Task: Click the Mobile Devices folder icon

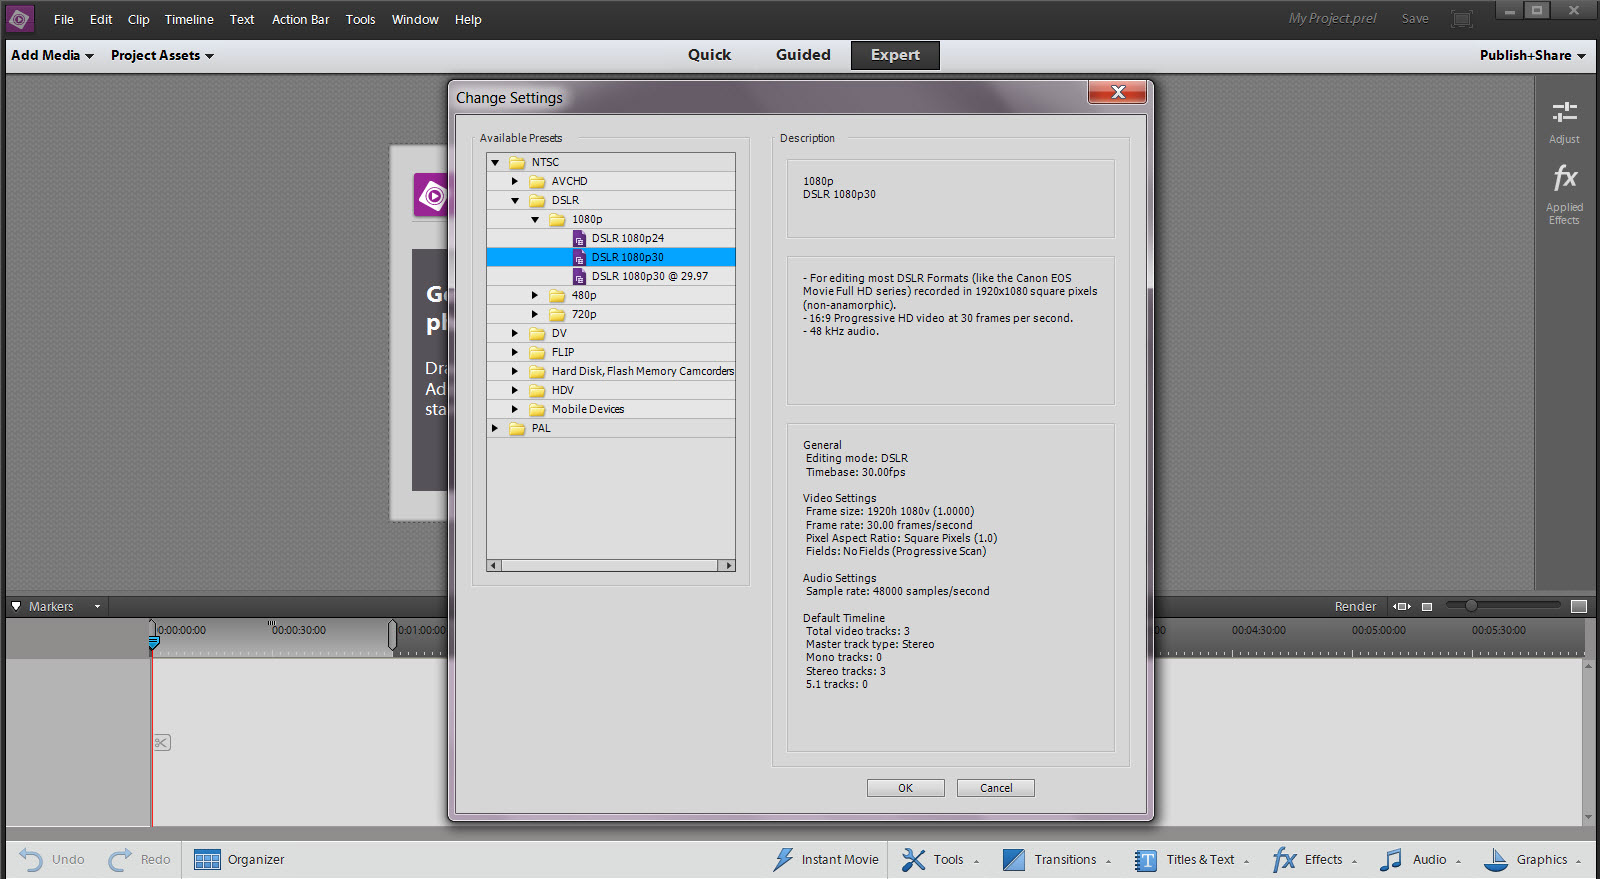Action: pos(537,409)
